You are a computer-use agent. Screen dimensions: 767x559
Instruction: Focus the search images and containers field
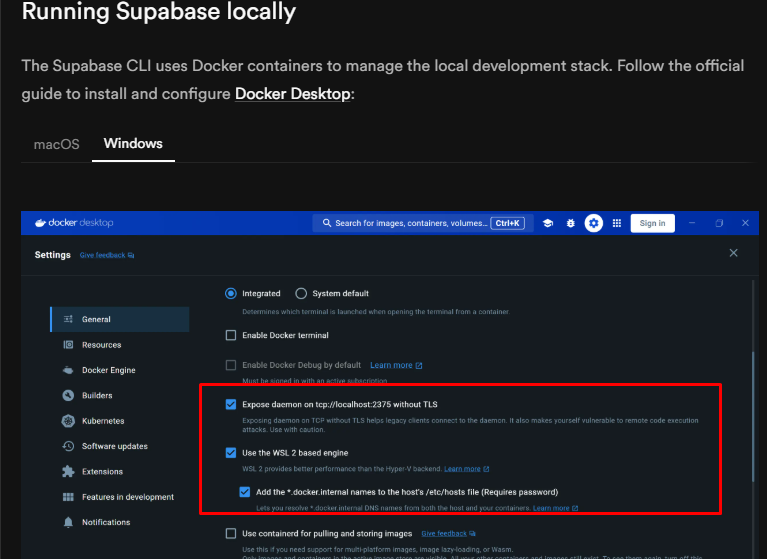[423, 223]
